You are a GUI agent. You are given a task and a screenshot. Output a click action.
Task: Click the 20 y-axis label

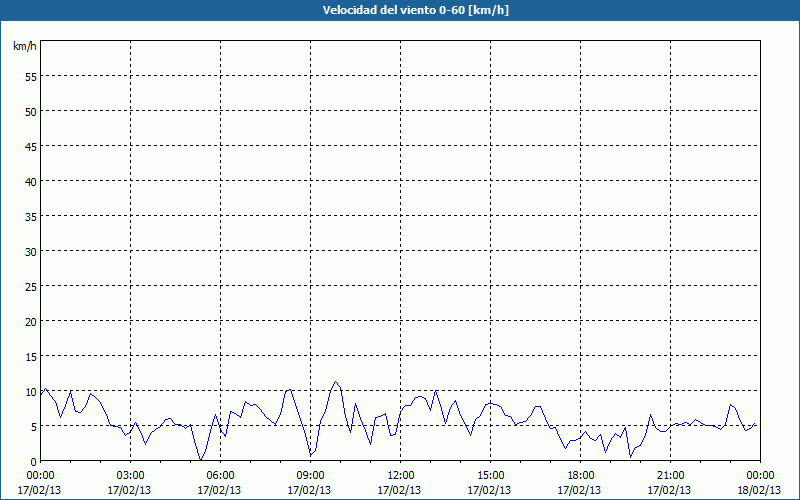tap(31, 321)
